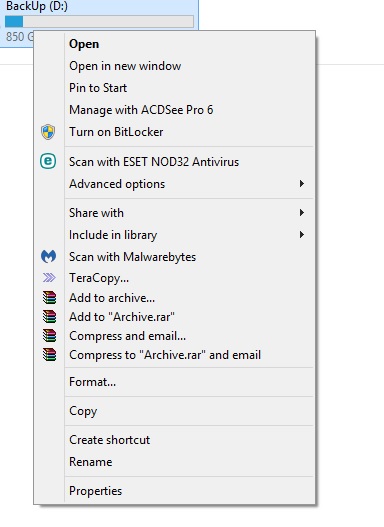Screen dimensions: 384x527
Task: Expand the Share with submenu arrow
Action: click(302, 212)
